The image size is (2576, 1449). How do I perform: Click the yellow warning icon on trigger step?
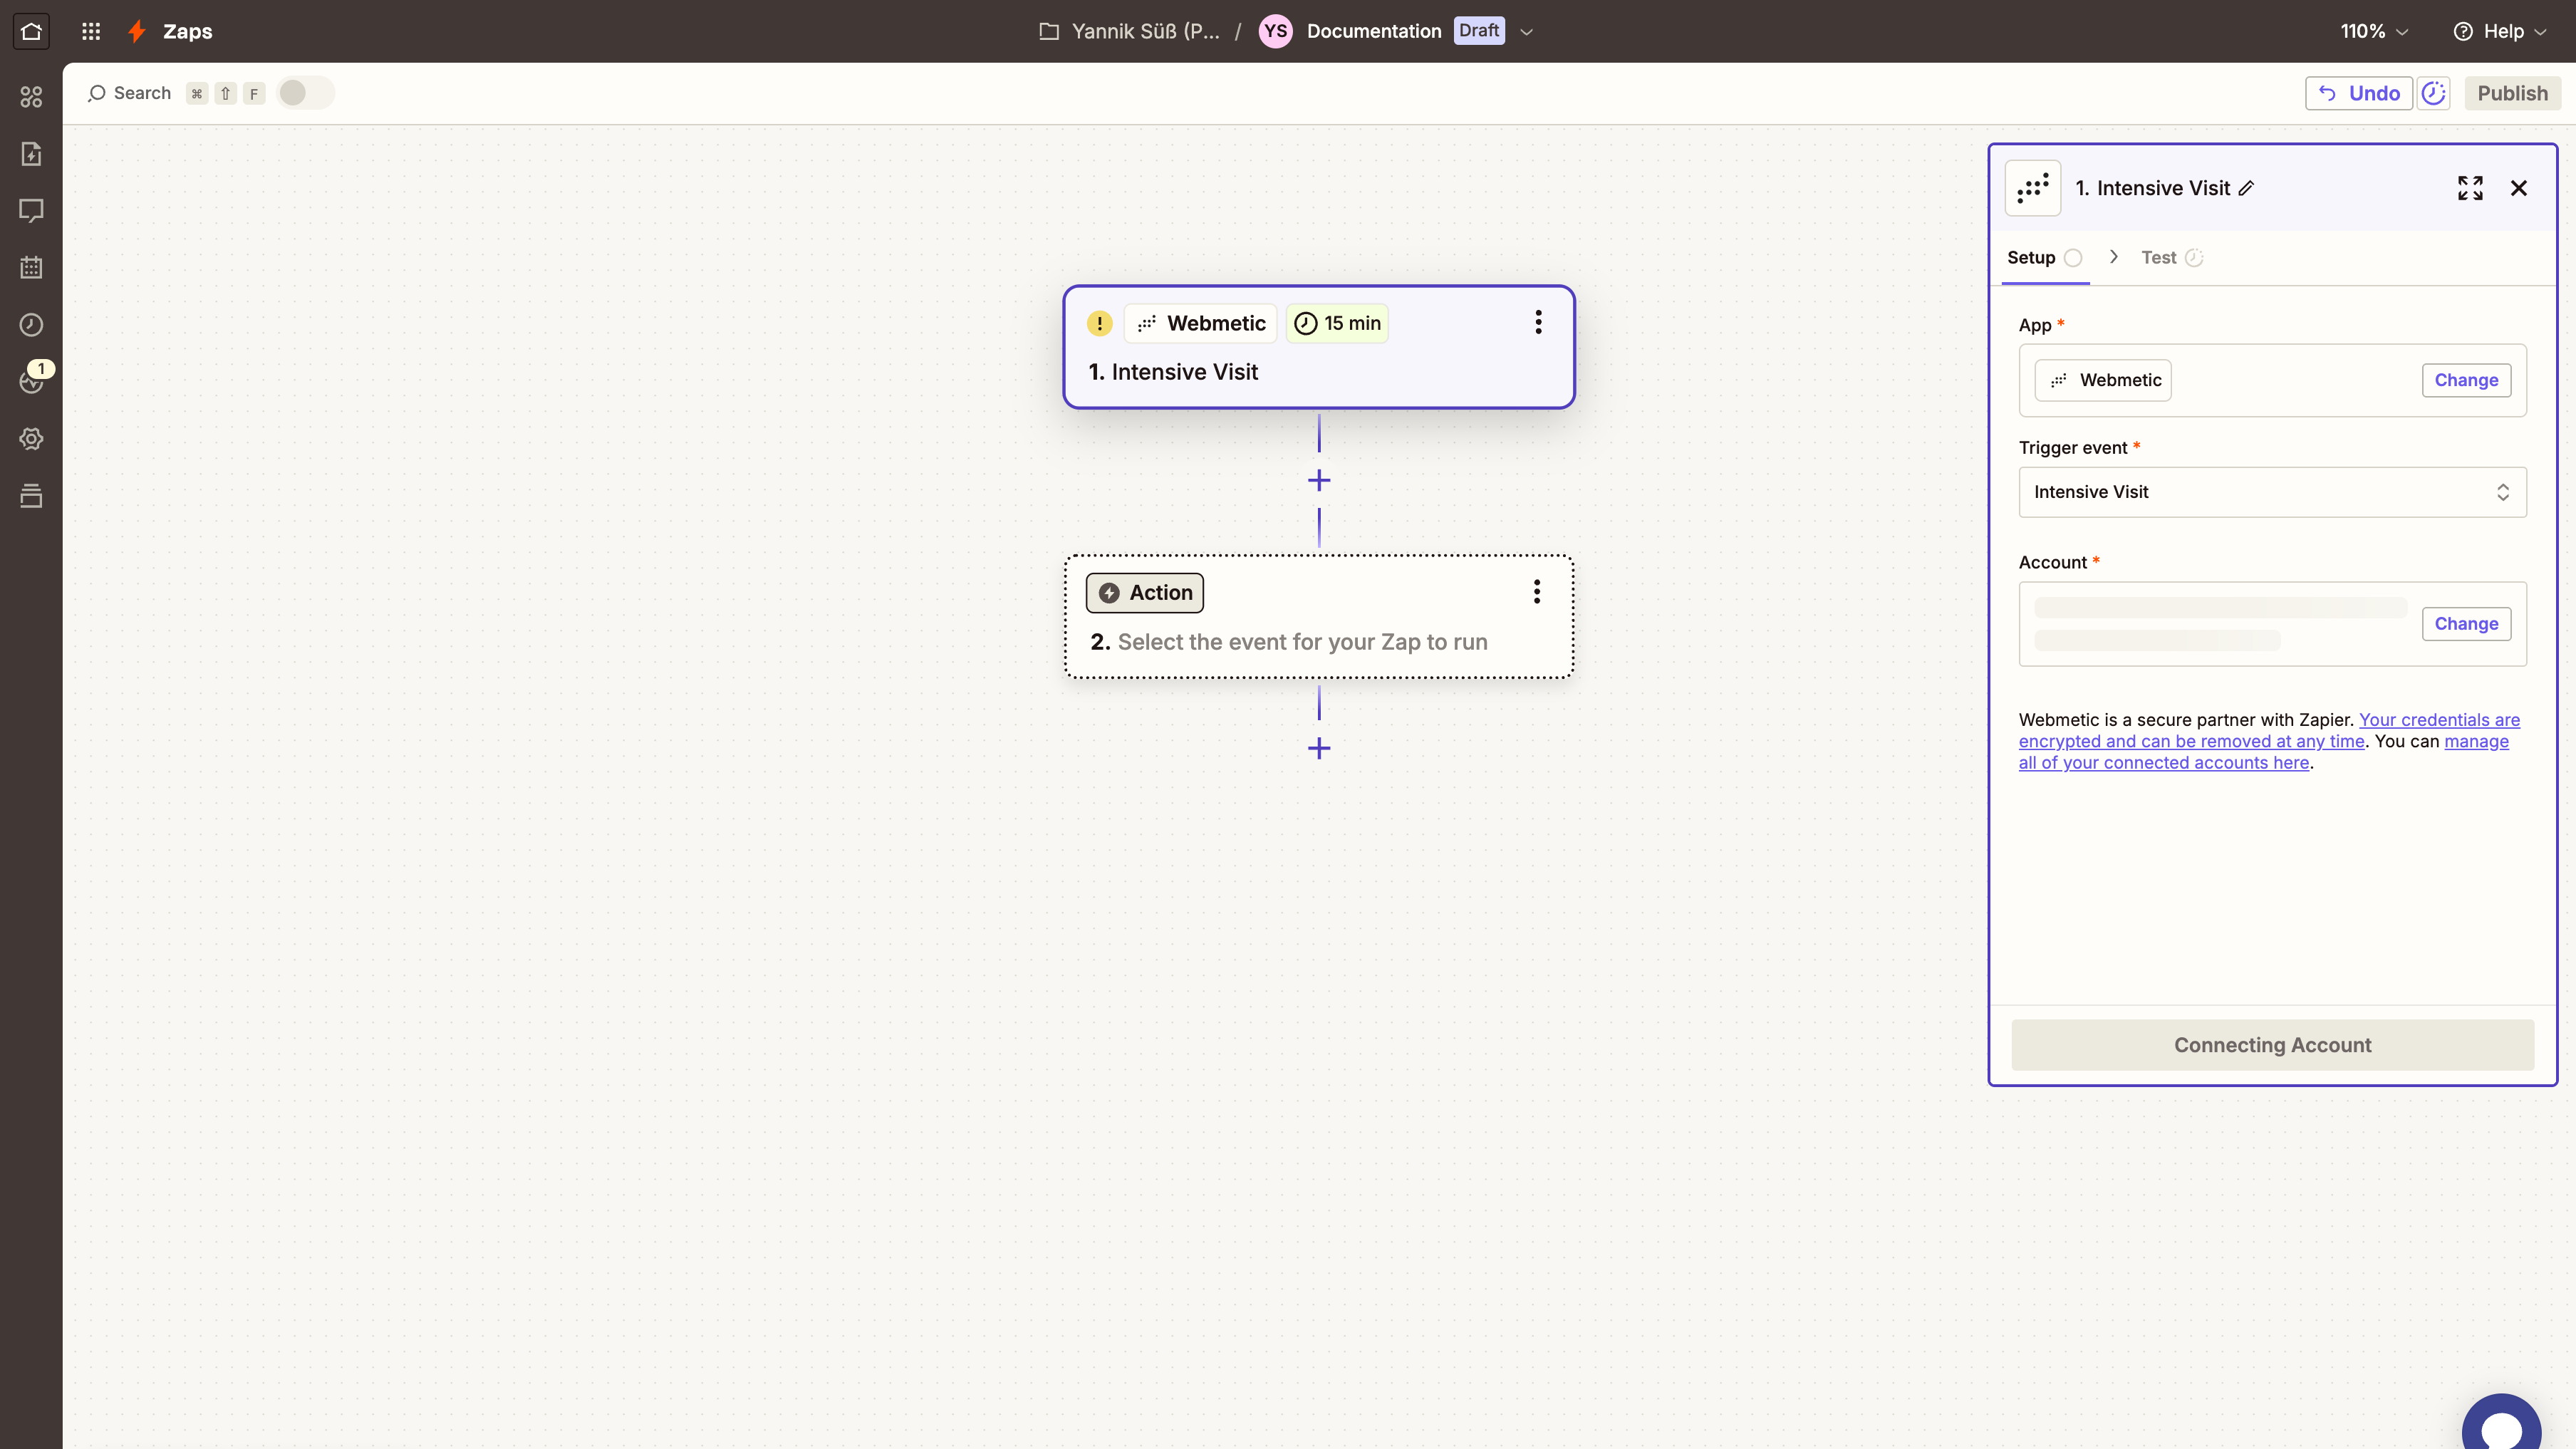(x=1099, y=323)
